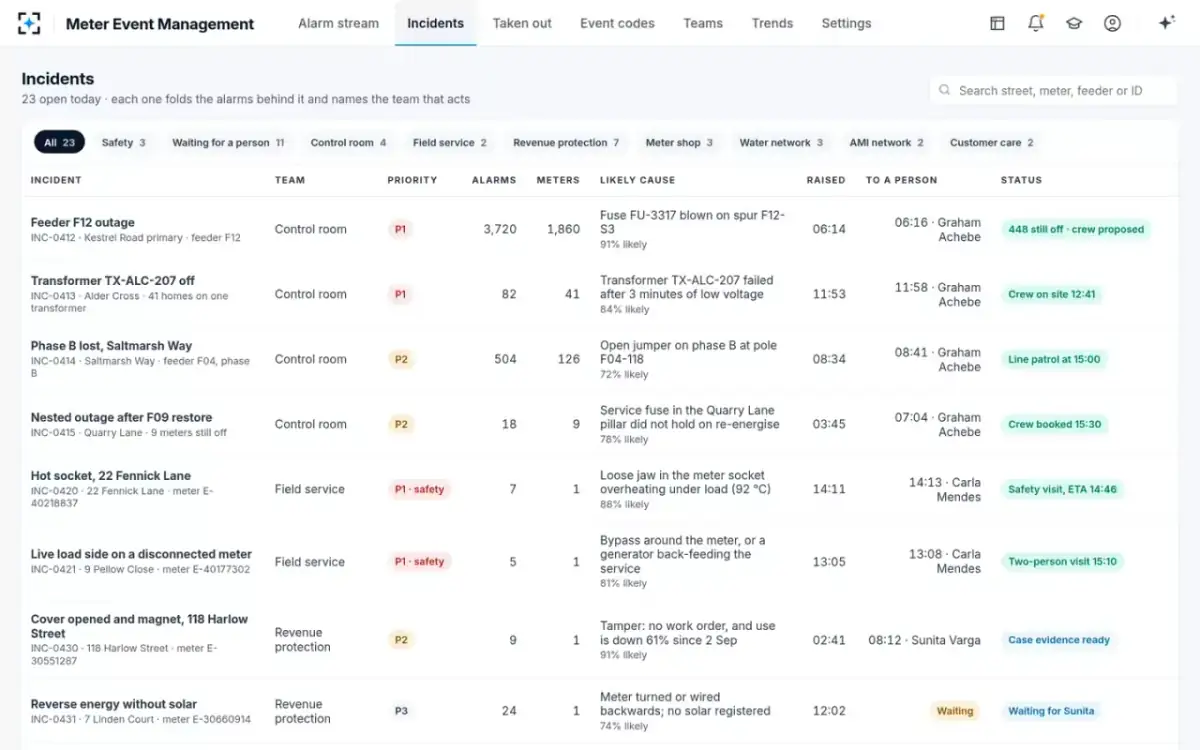Click P1 · safety badge for Hot socket
Image resolution: width=1200 pixels, height=750 pixels.
[x=419, y=489]
